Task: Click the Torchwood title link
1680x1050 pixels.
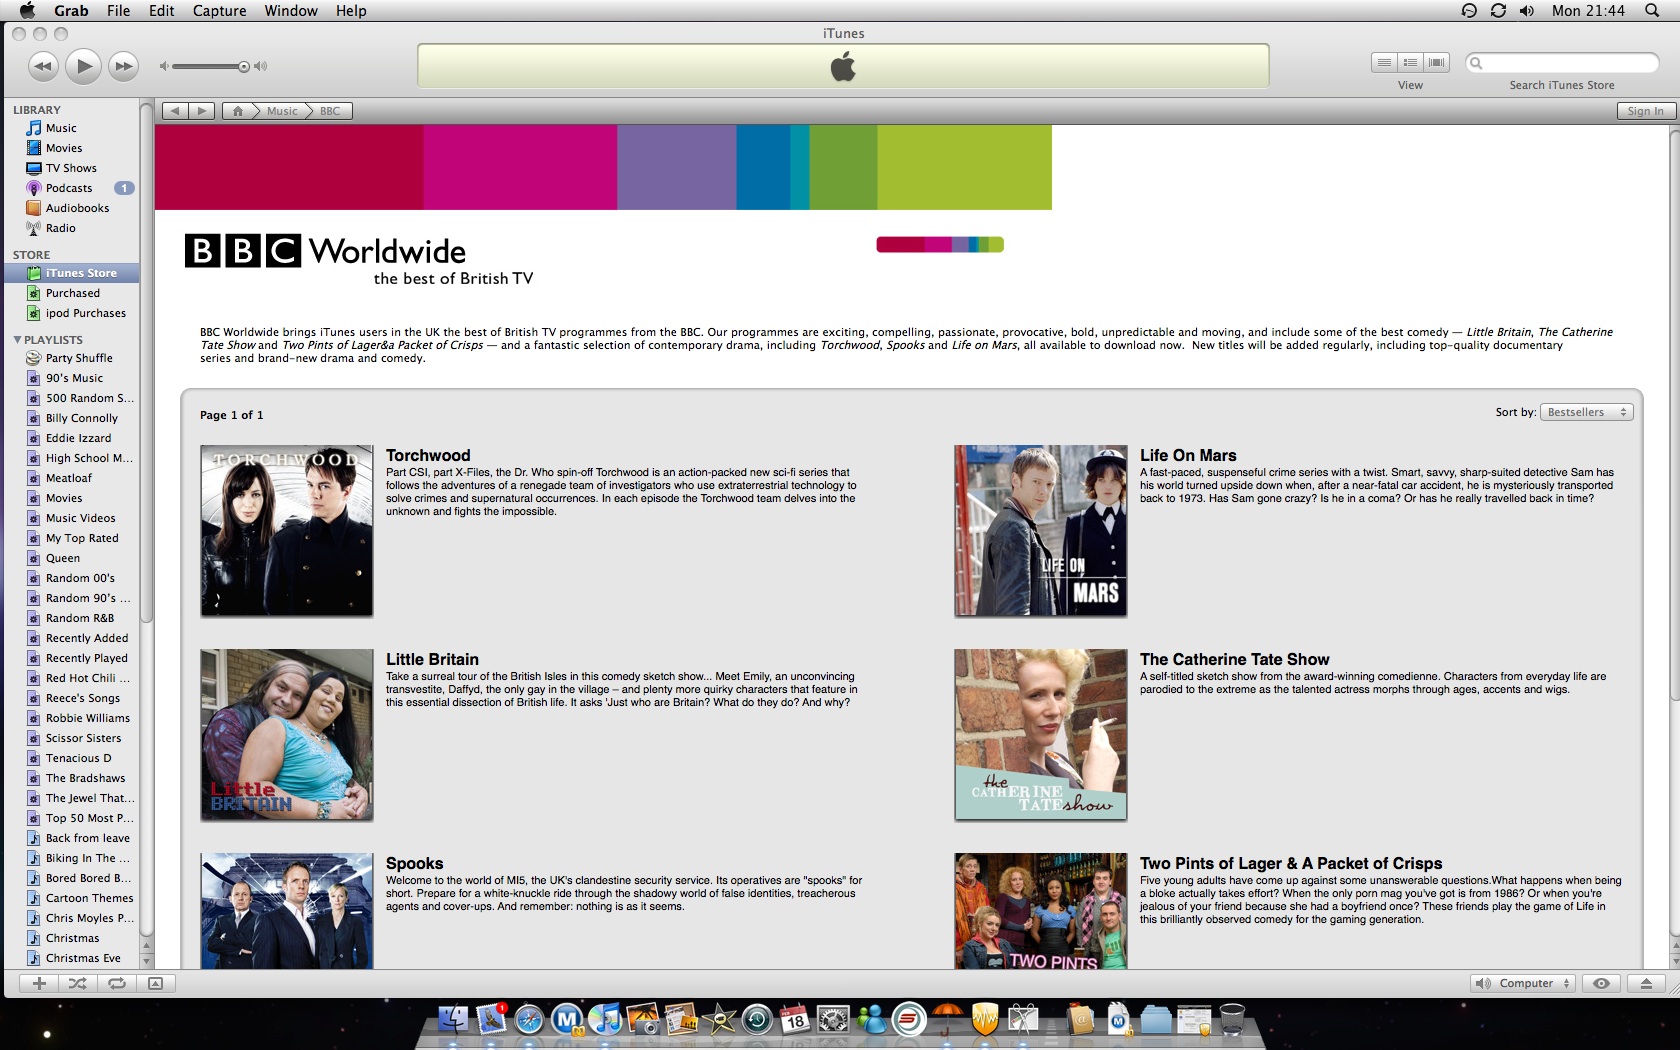Action: tap(428, 455)
